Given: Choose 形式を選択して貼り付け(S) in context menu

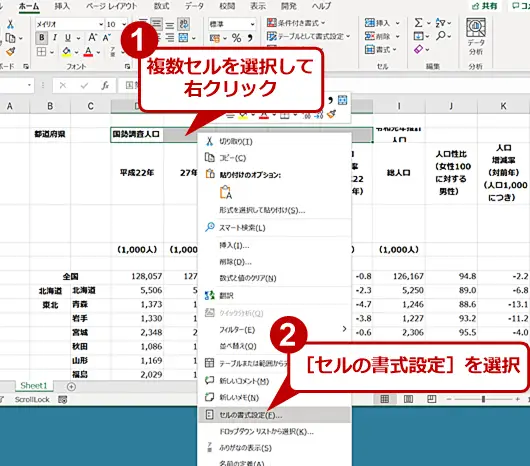Looking at the screenshot, I should (x=274, y=210).
